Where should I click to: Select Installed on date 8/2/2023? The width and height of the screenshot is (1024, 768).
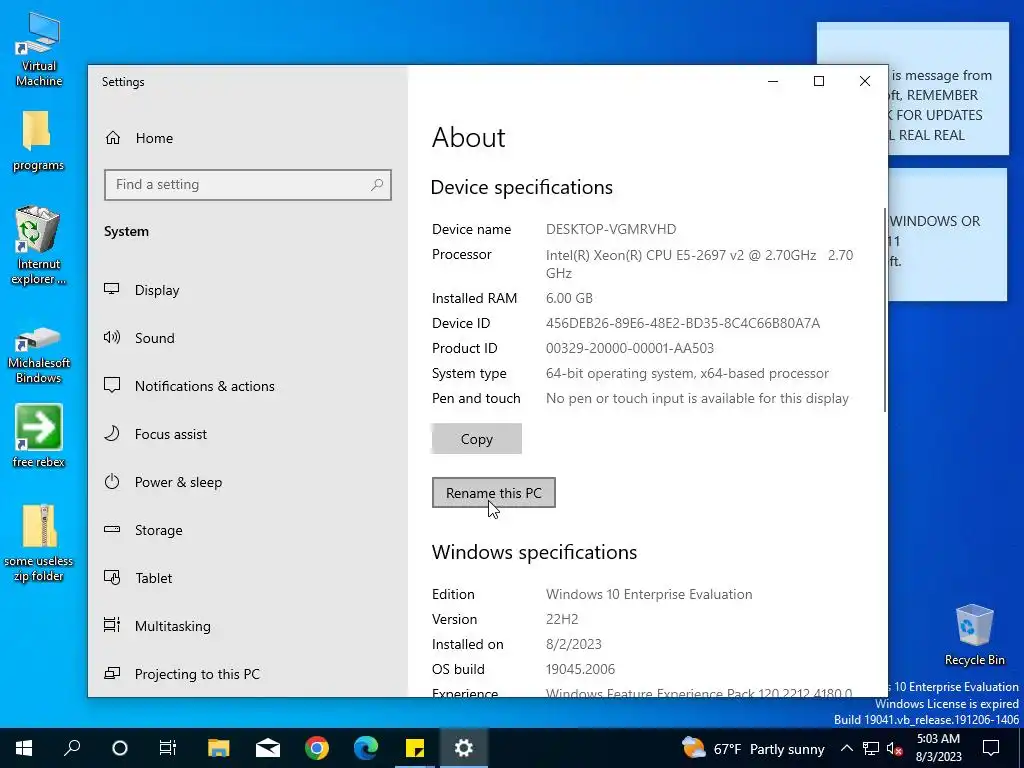point(573,644)
